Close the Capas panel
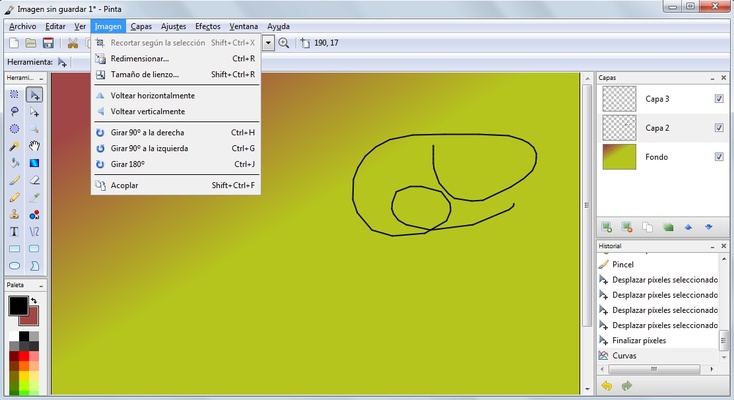The image size is (734, 400). (x=724, y=78)
